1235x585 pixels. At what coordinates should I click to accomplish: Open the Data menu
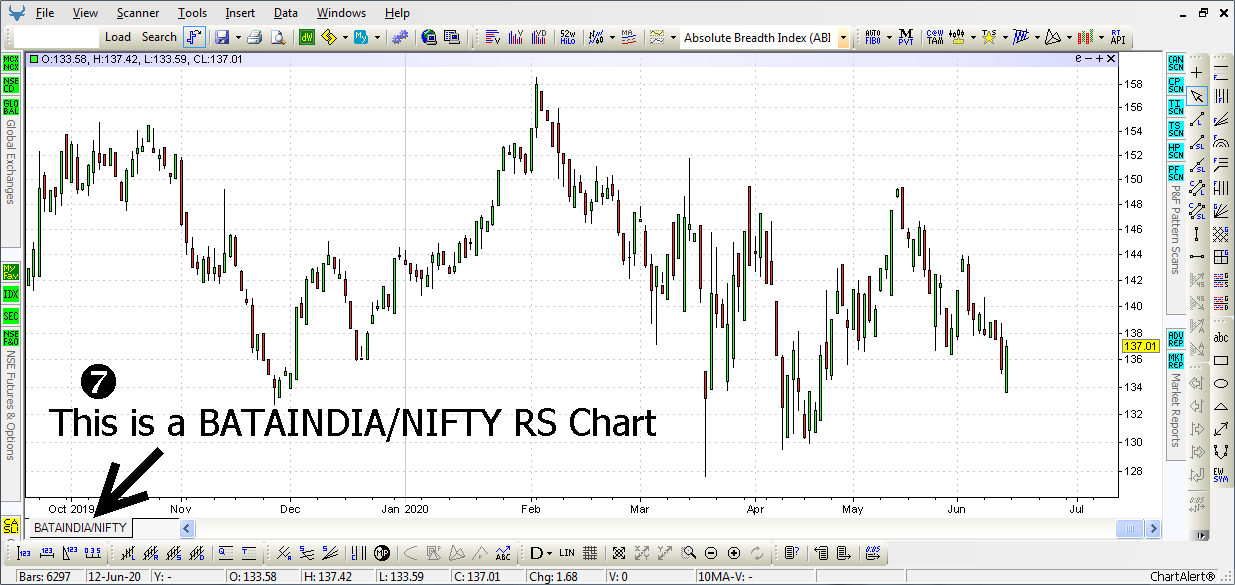(x=285, y=13)
